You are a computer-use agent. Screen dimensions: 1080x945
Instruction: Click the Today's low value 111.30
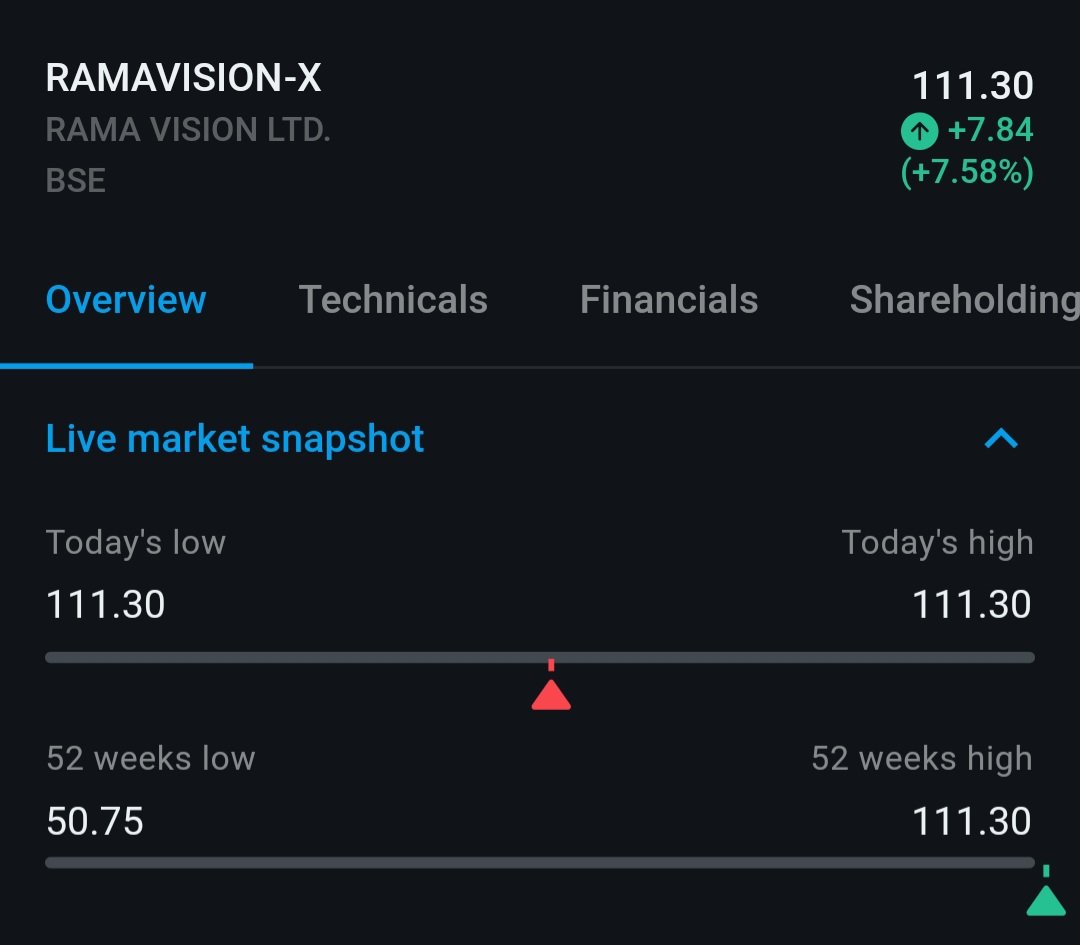click(x=105, y=605)
